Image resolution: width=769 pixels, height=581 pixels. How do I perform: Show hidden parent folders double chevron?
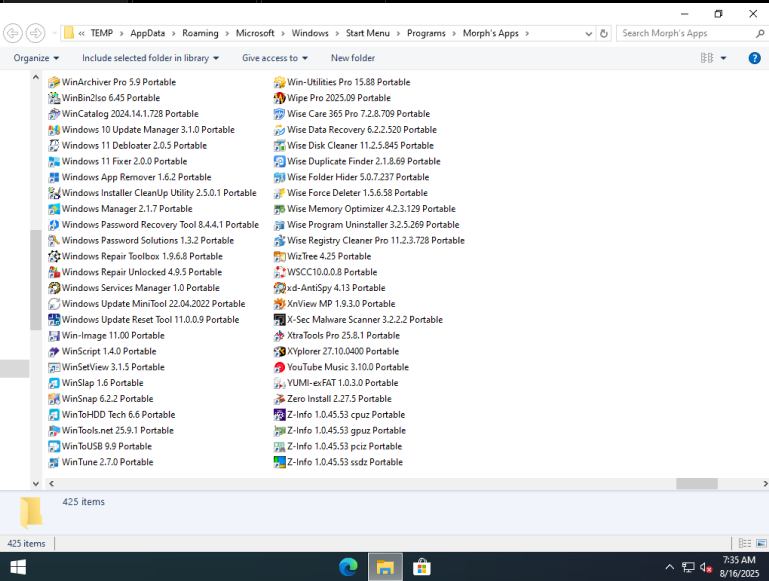(x=81, y=33)
